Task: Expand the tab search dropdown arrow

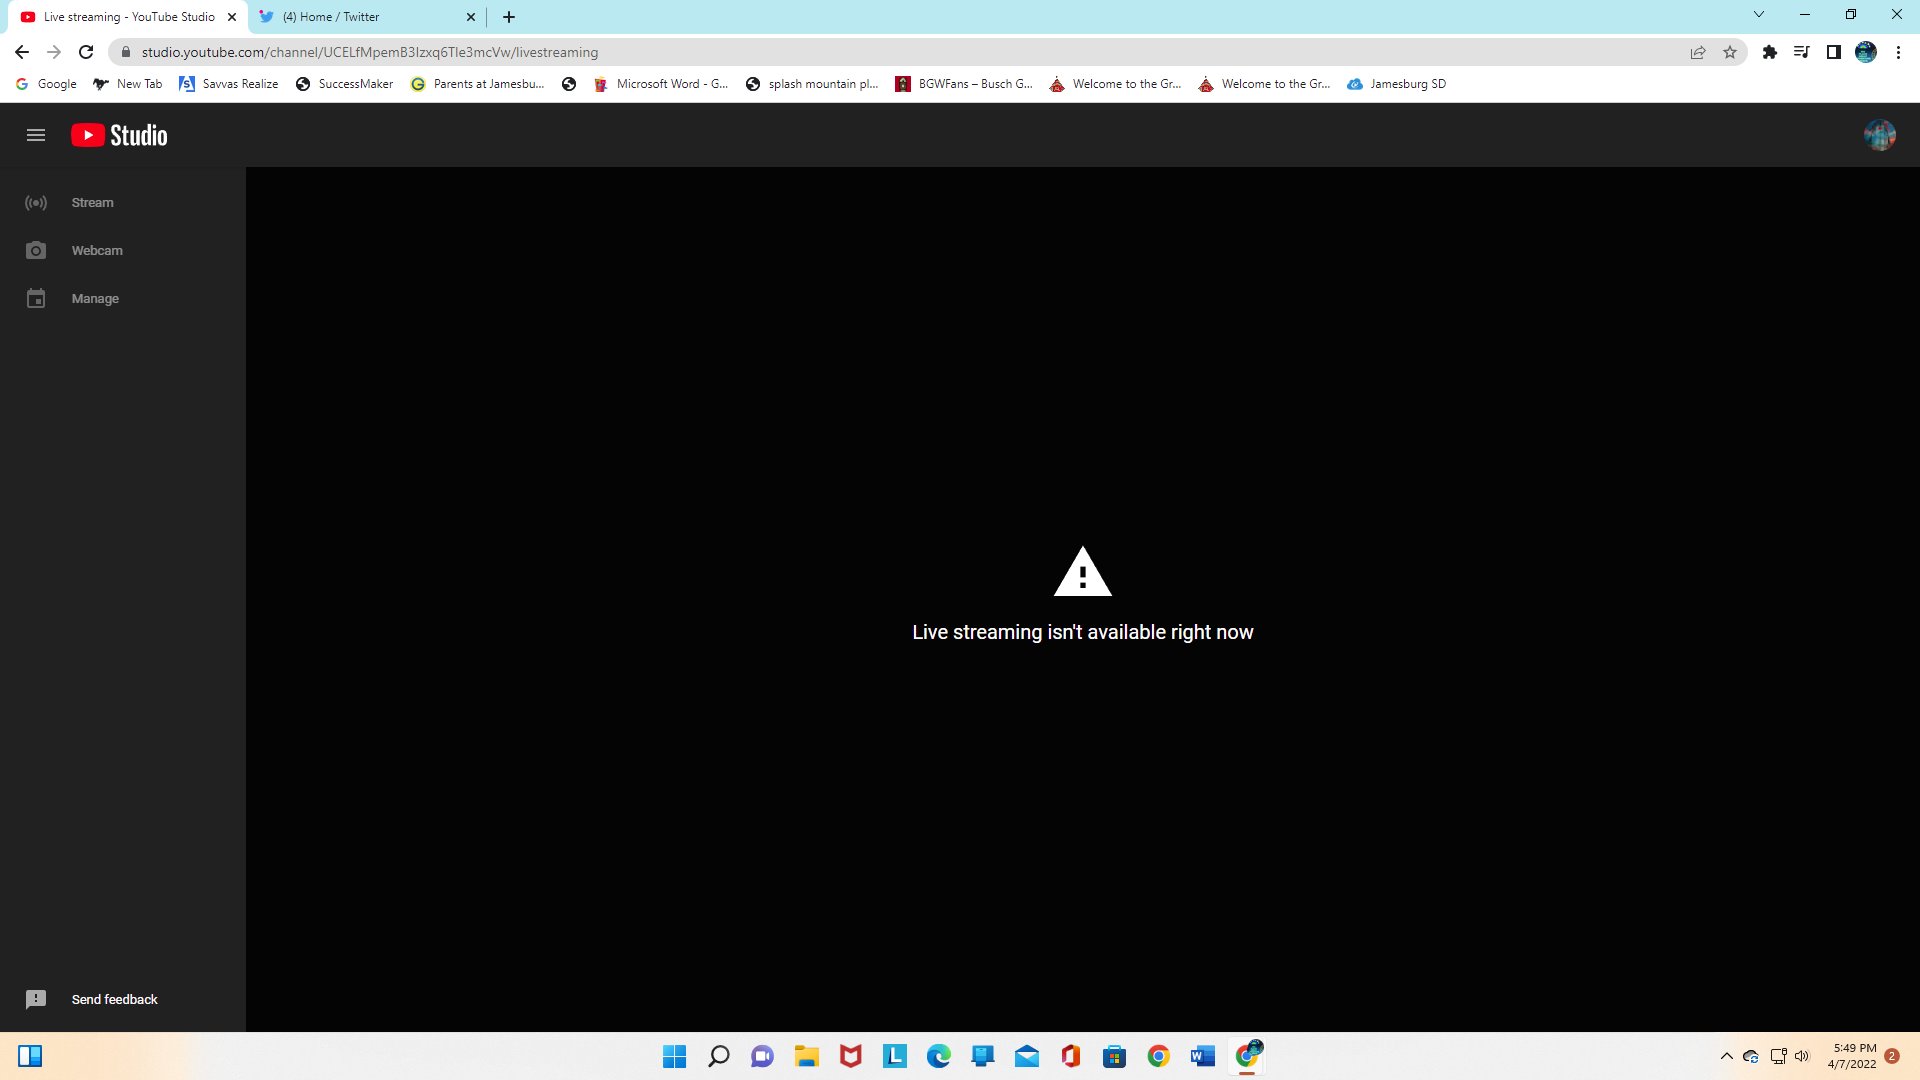Action: 1759,15
